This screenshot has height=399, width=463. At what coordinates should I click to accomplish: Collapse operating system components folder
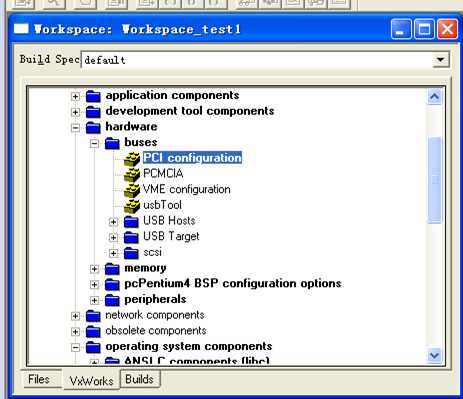click(75, 348)
